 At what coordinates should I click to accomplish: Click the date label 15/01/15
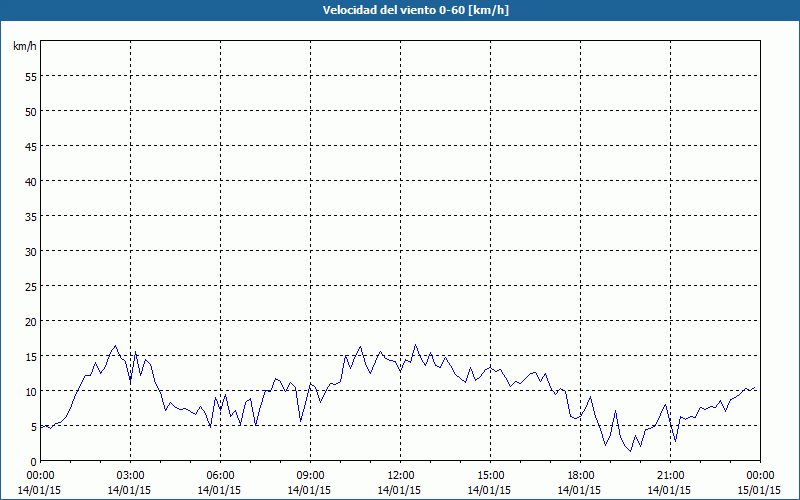[x=759, y=490]
